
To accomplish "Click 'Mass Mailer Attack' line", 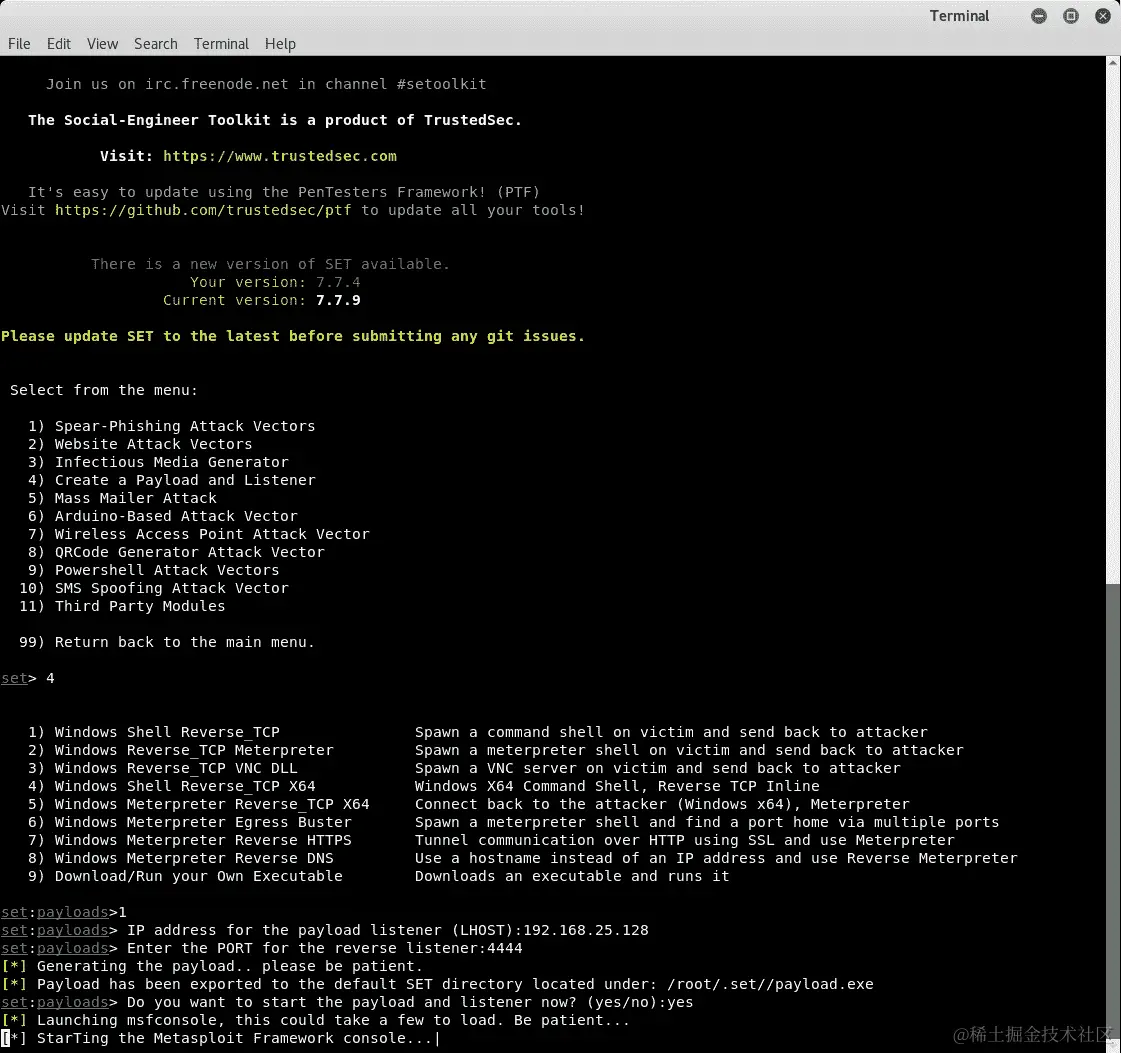I will (122, 498).
